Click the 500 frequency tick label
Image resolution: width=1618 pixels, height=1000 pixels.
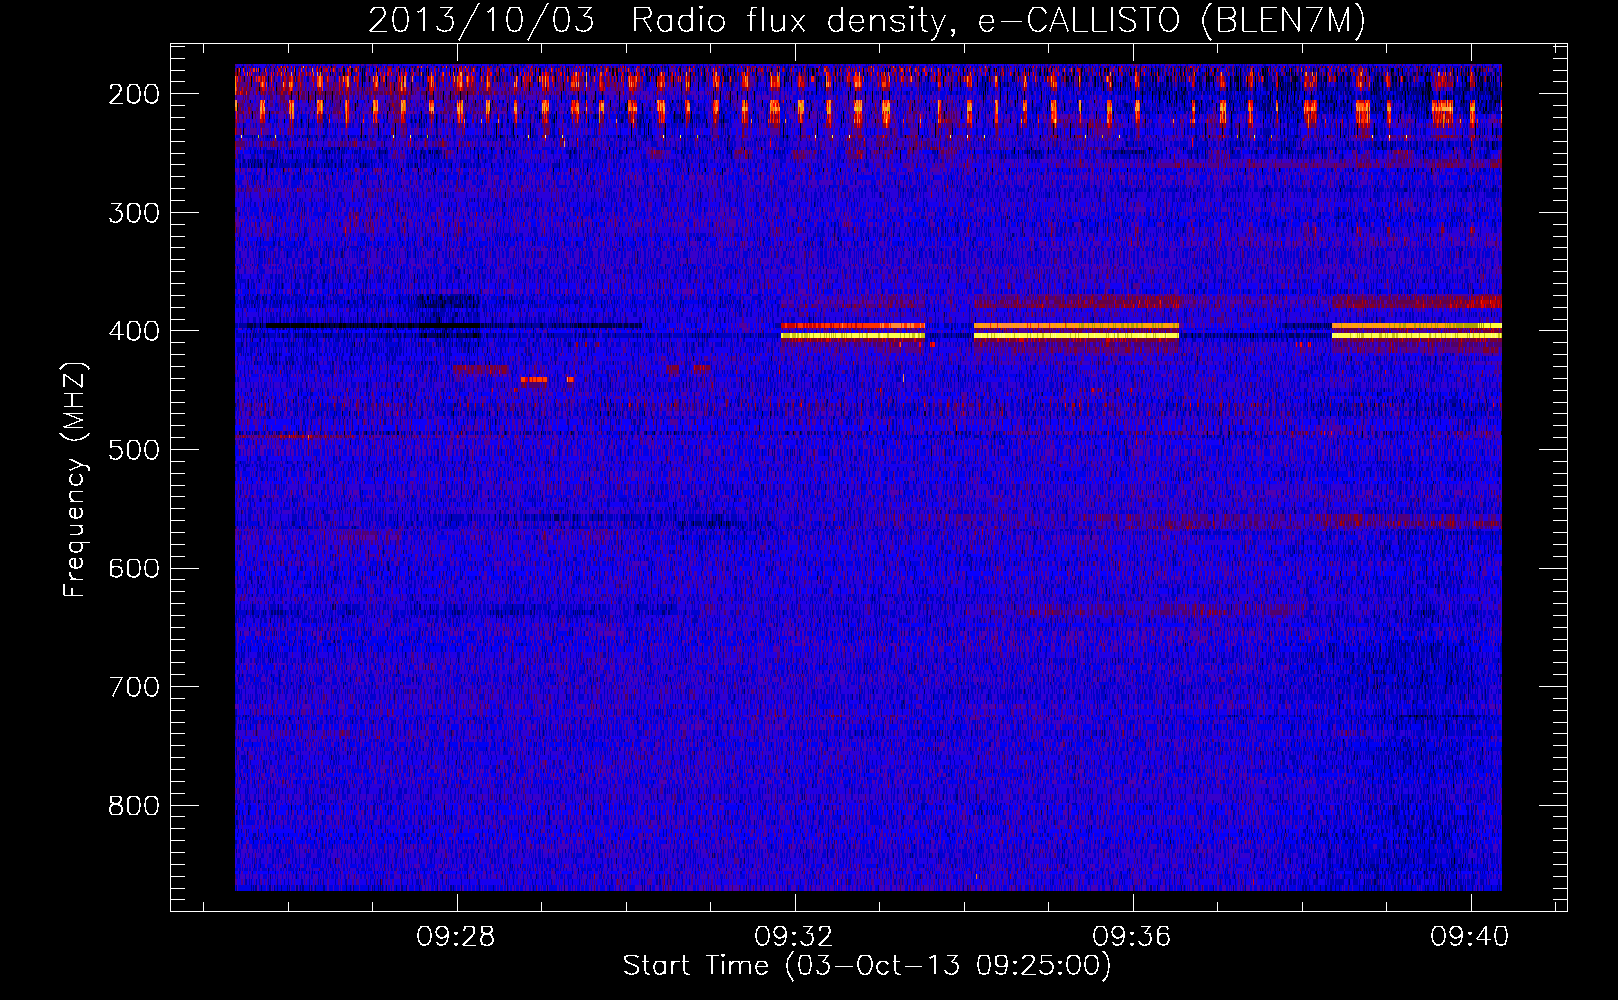coord(133,450)
